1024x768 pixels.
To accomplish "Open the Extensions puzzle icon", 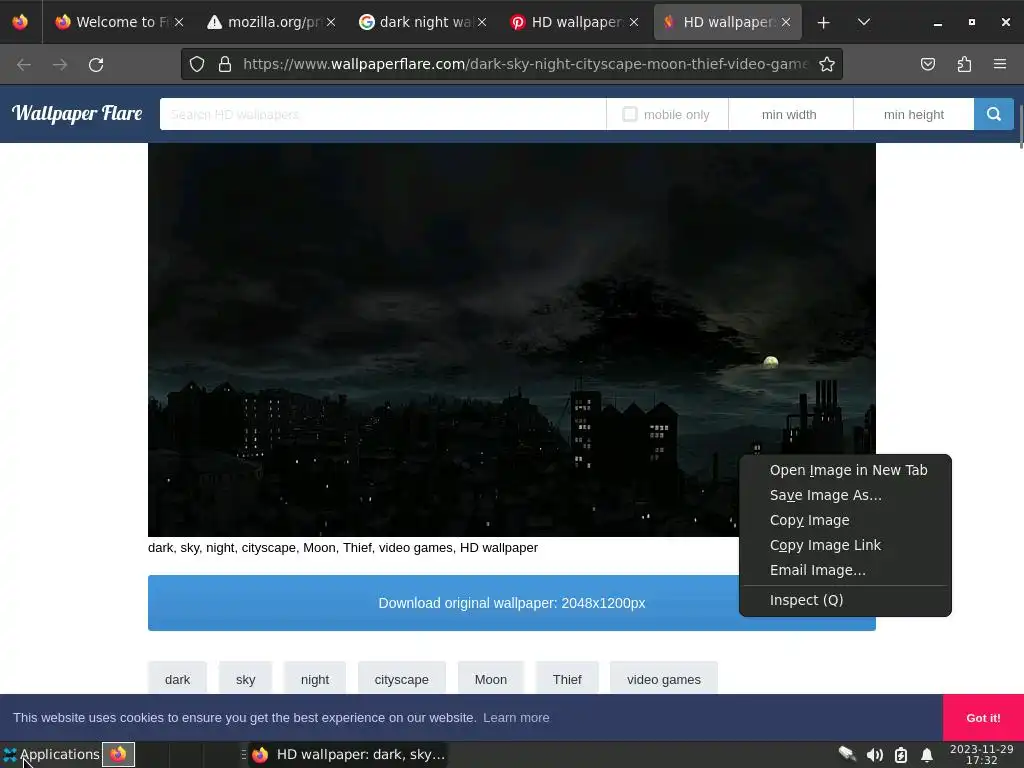I will (964, 64).
